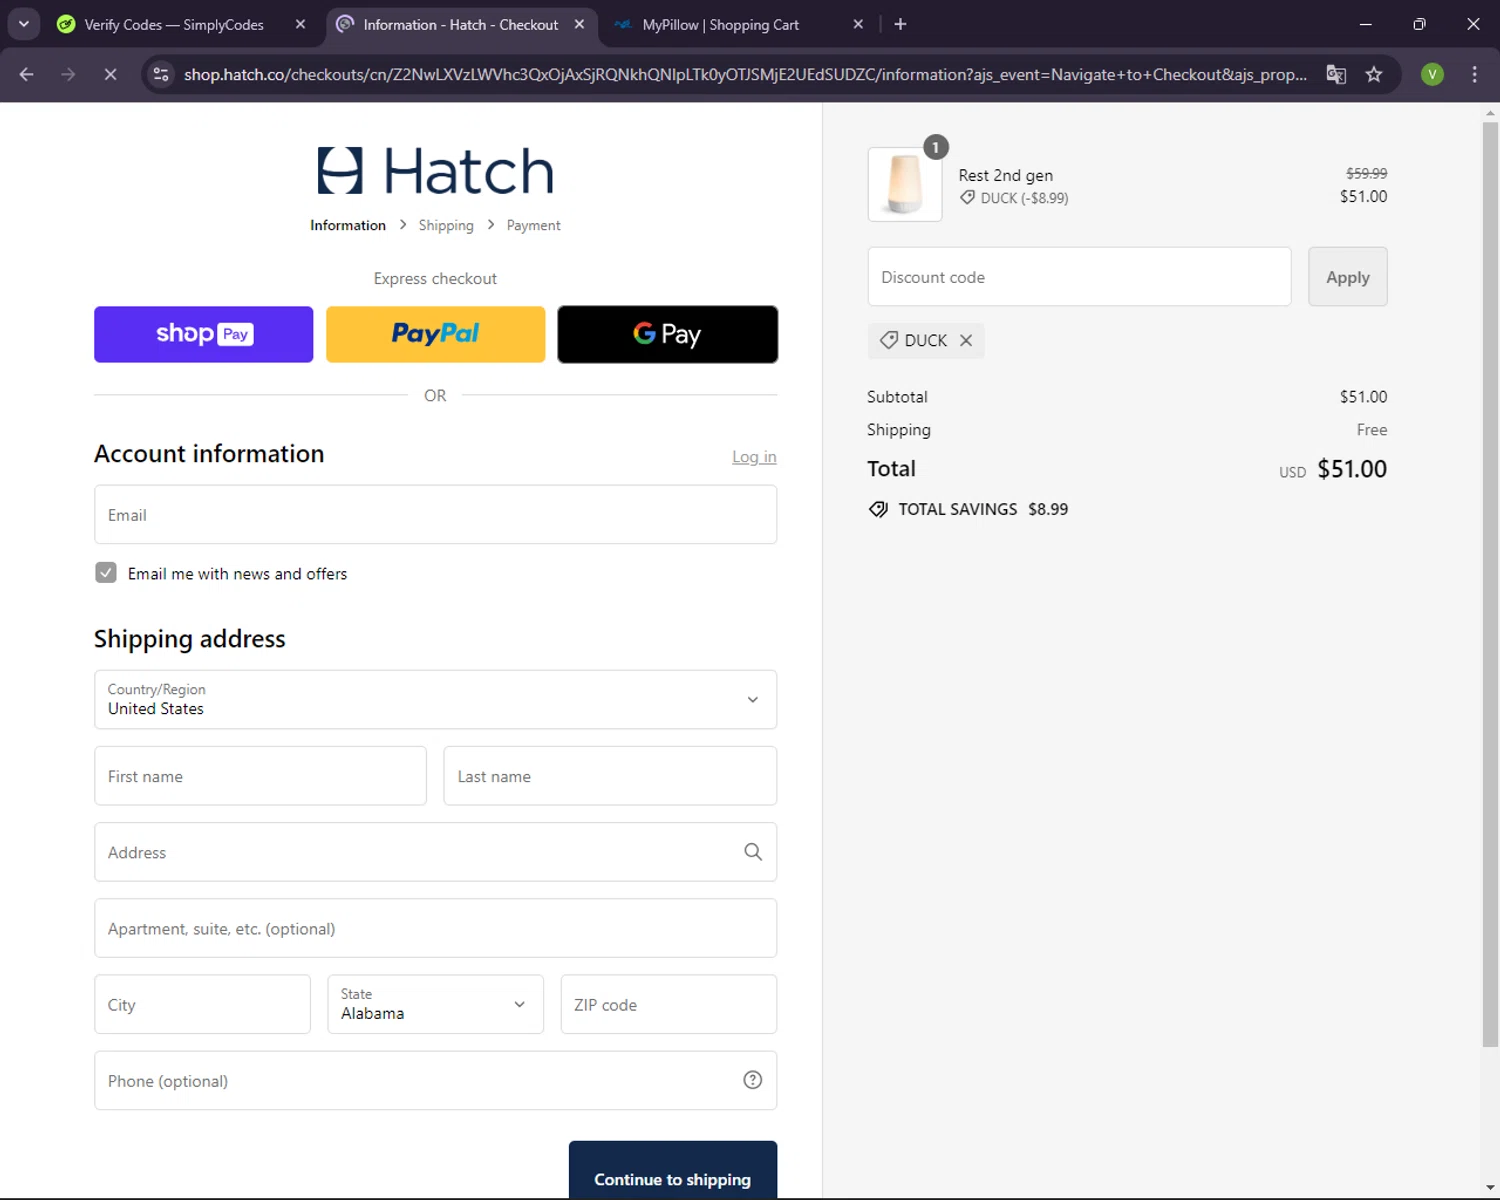This screenshot has height=1200, width=1500.
Task: Uncheck Email me with news and offers
Action: (x=106, y=573)
